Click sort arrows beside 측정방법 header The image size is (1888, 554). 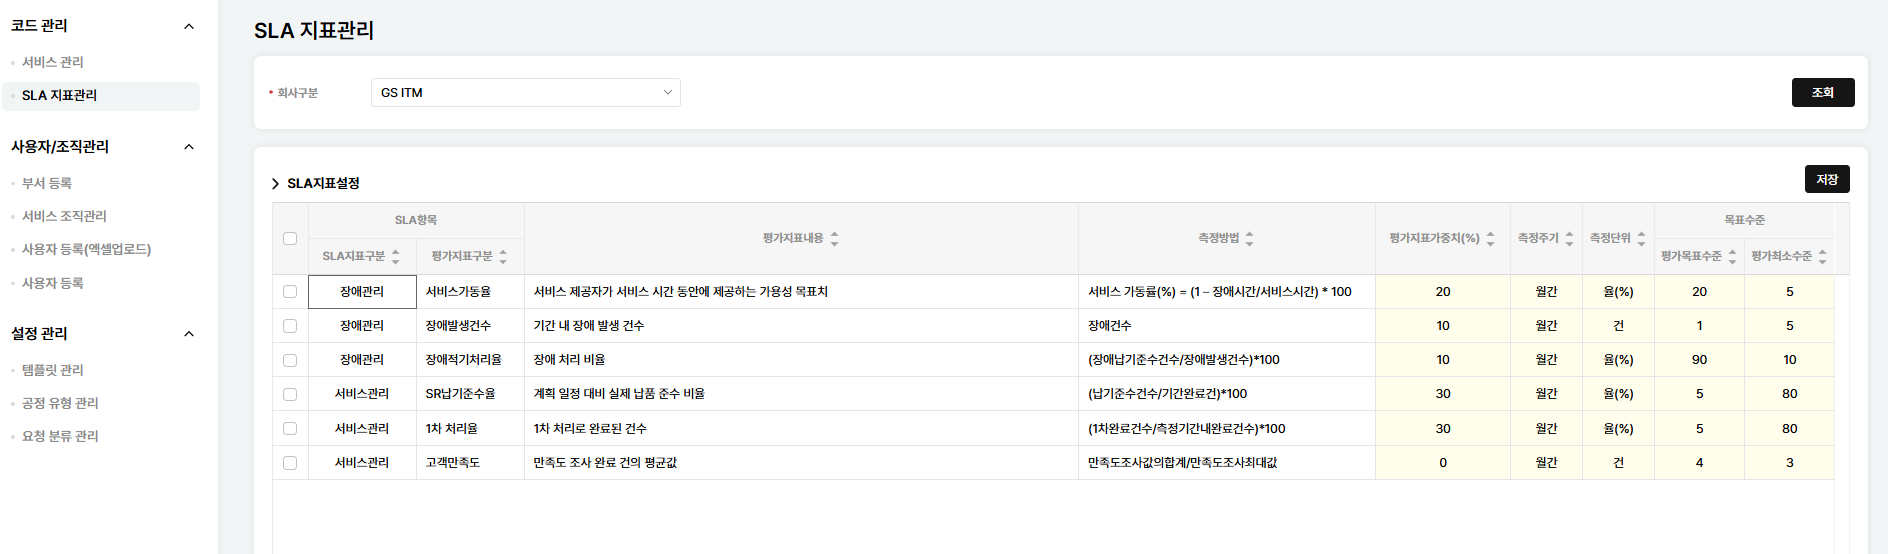coord(1249,239)
